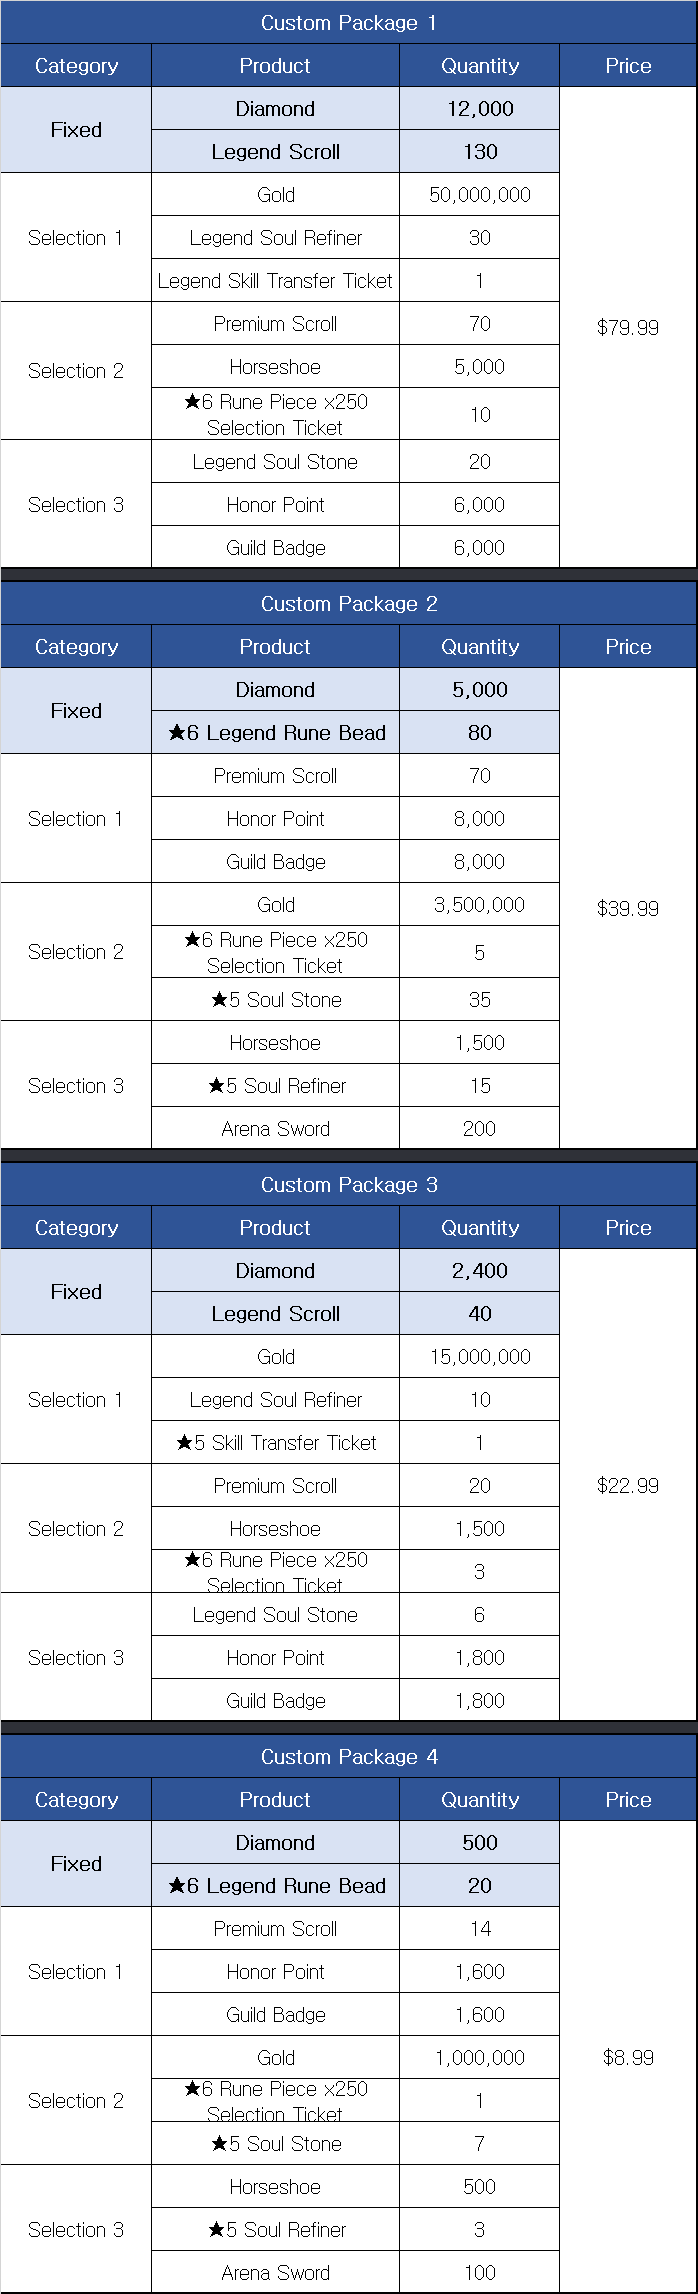Select the ★5 Skill Transfer Ticket row
The image size is (698, 2294).
pyautogui.click(x=355, y=1442)
